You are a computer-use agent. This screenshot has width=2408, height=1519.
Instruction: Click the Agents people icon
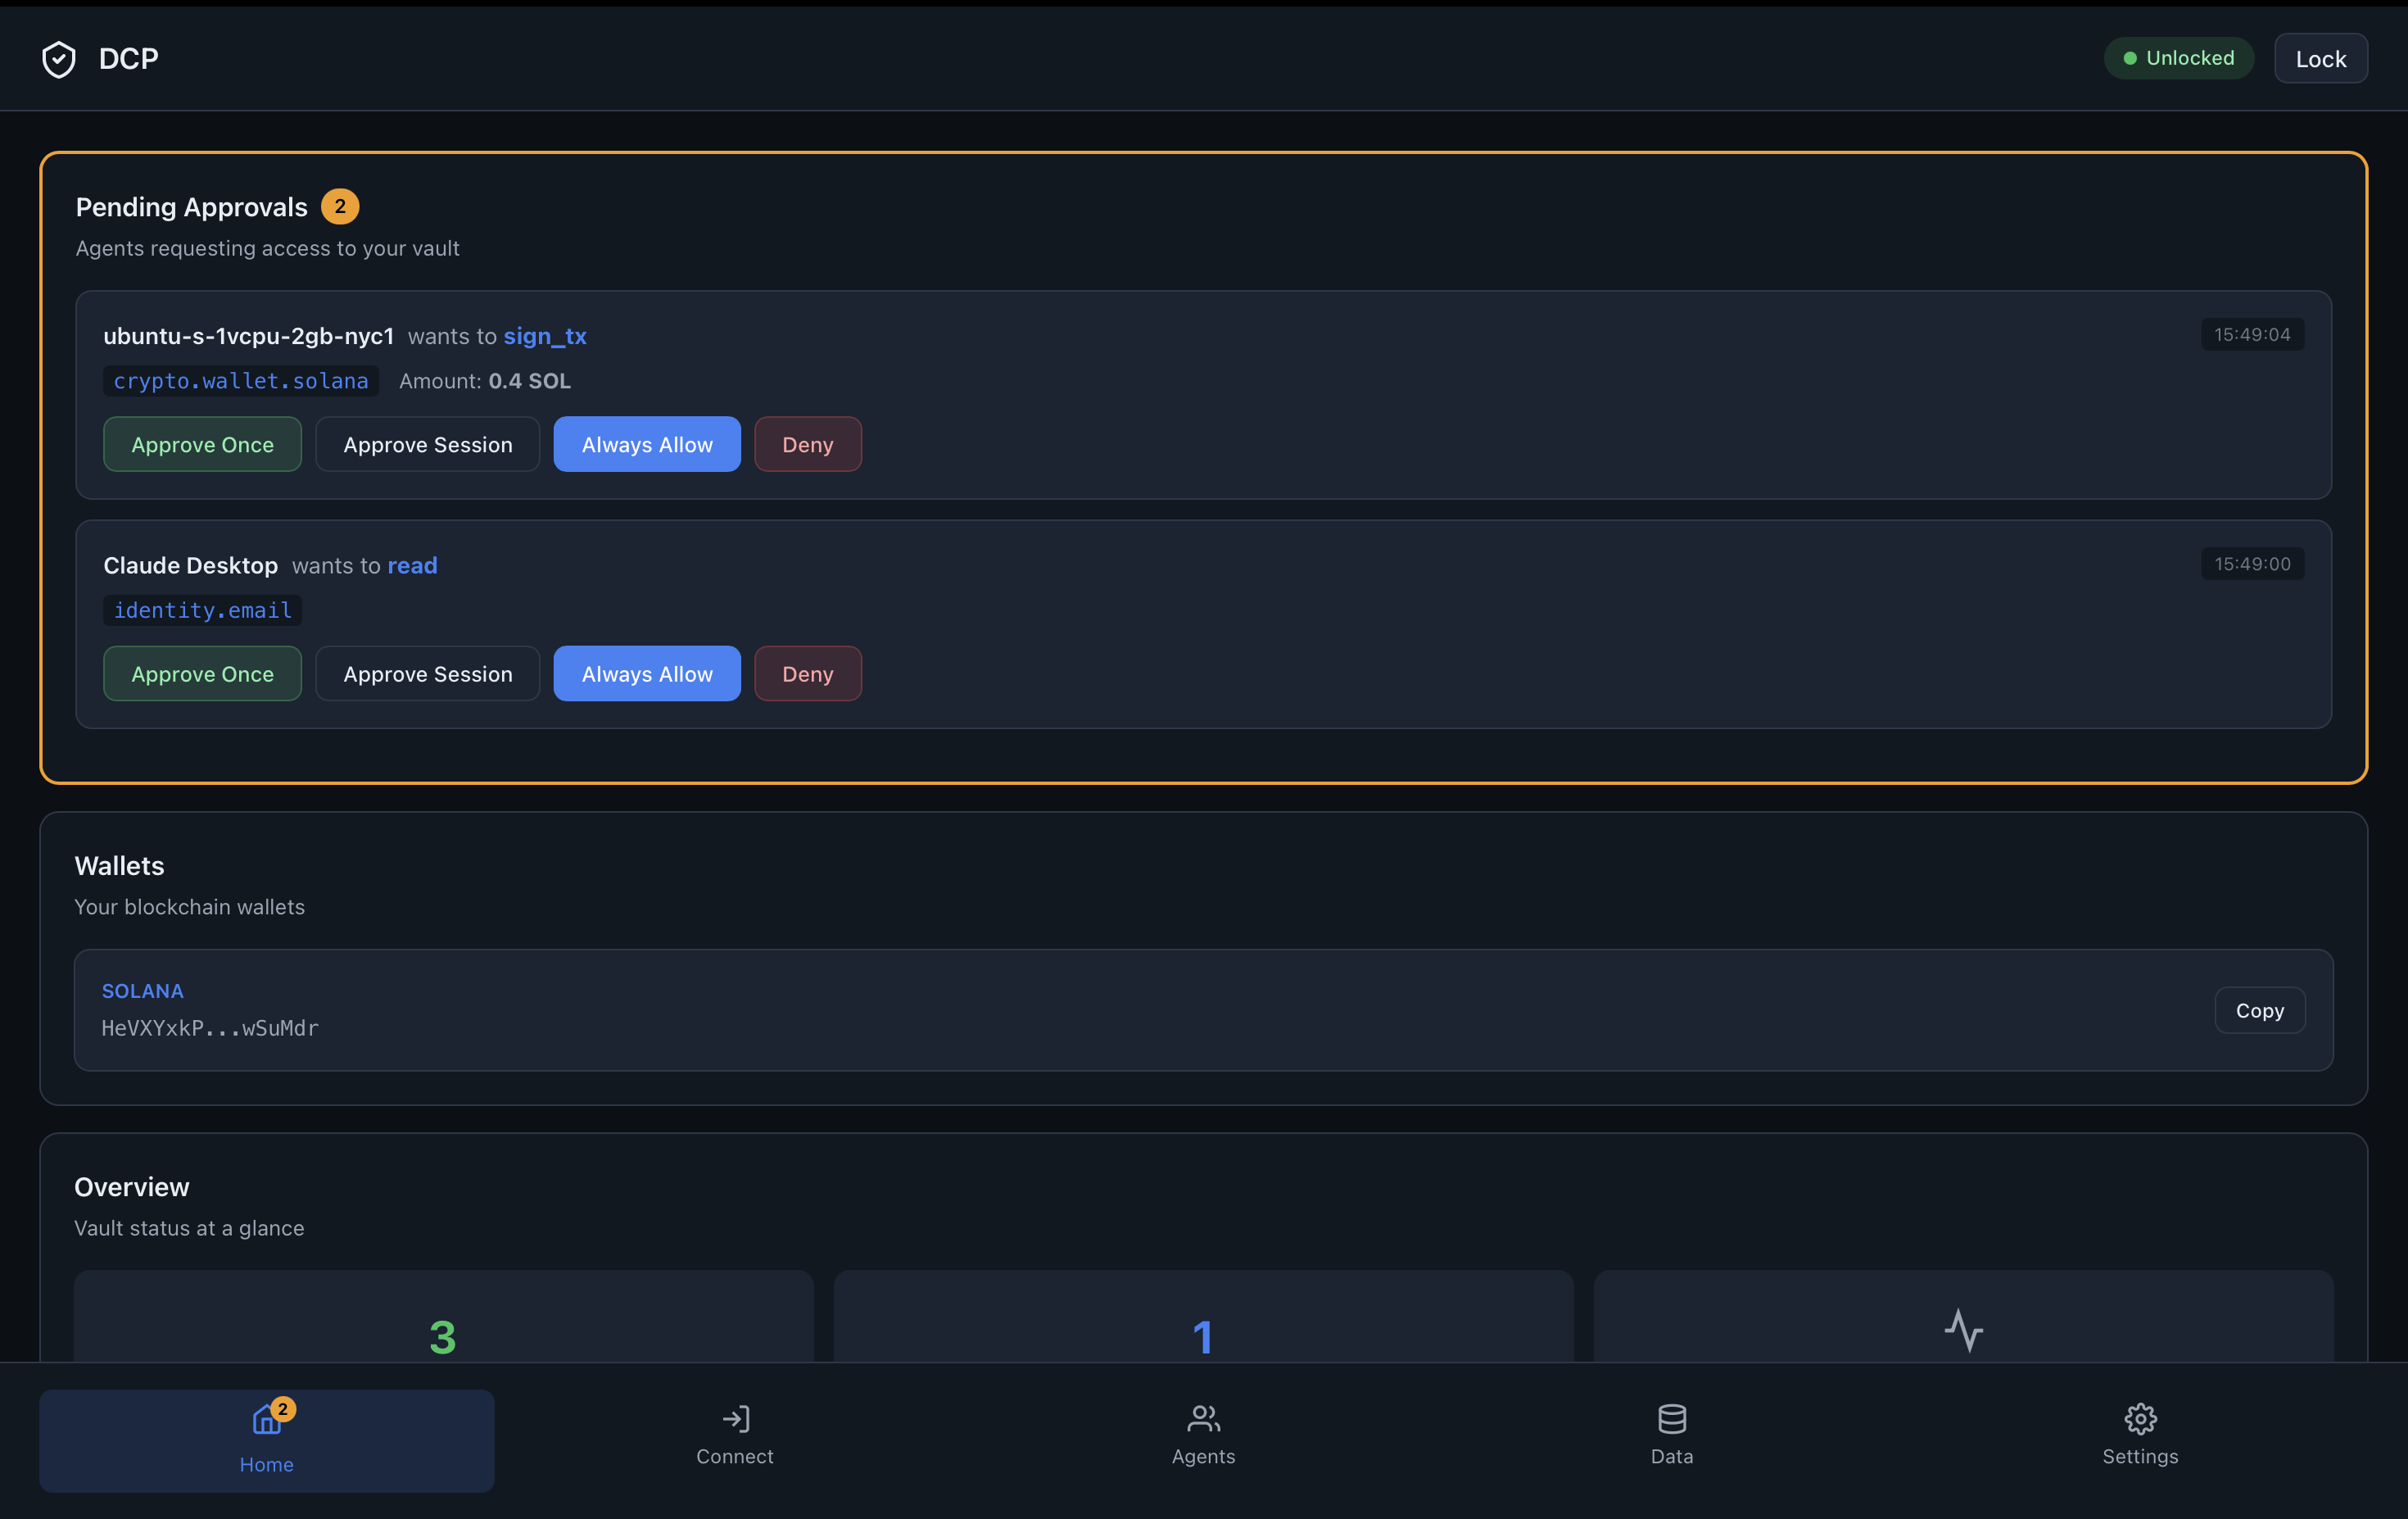(1203, 1419)
